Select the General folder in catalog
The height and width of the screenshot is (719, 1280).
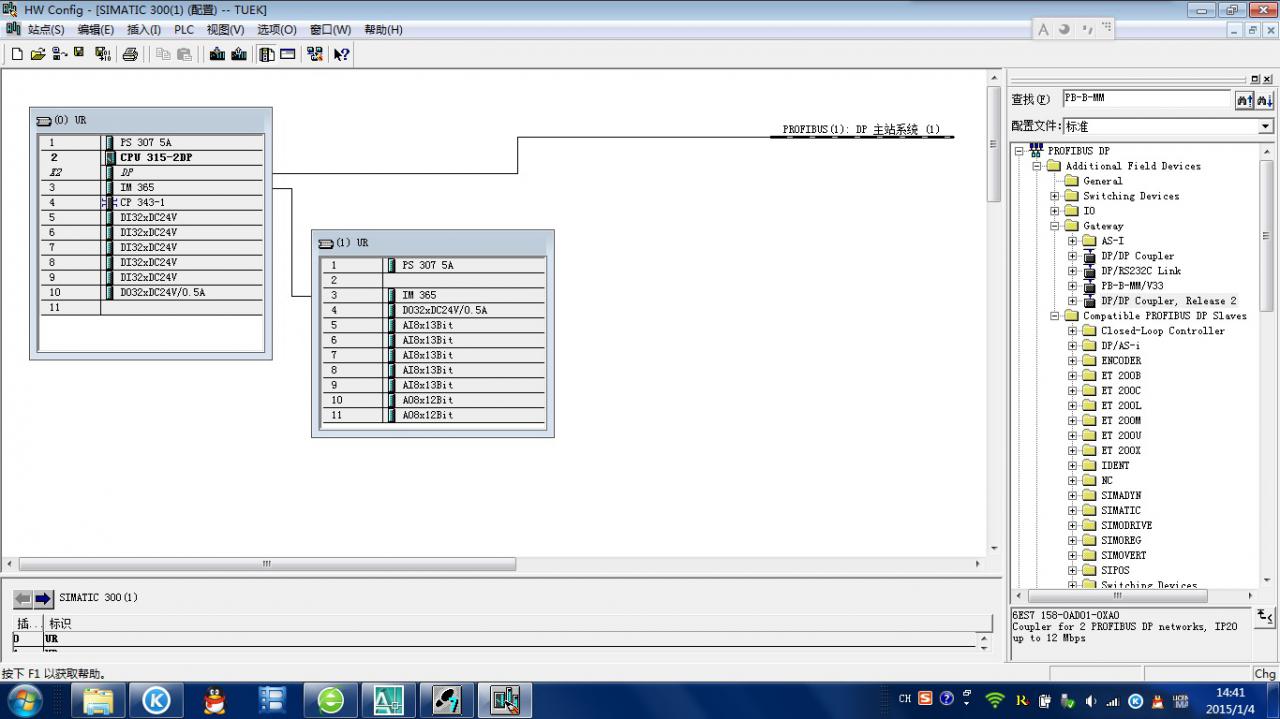(x=1103, y=181)
